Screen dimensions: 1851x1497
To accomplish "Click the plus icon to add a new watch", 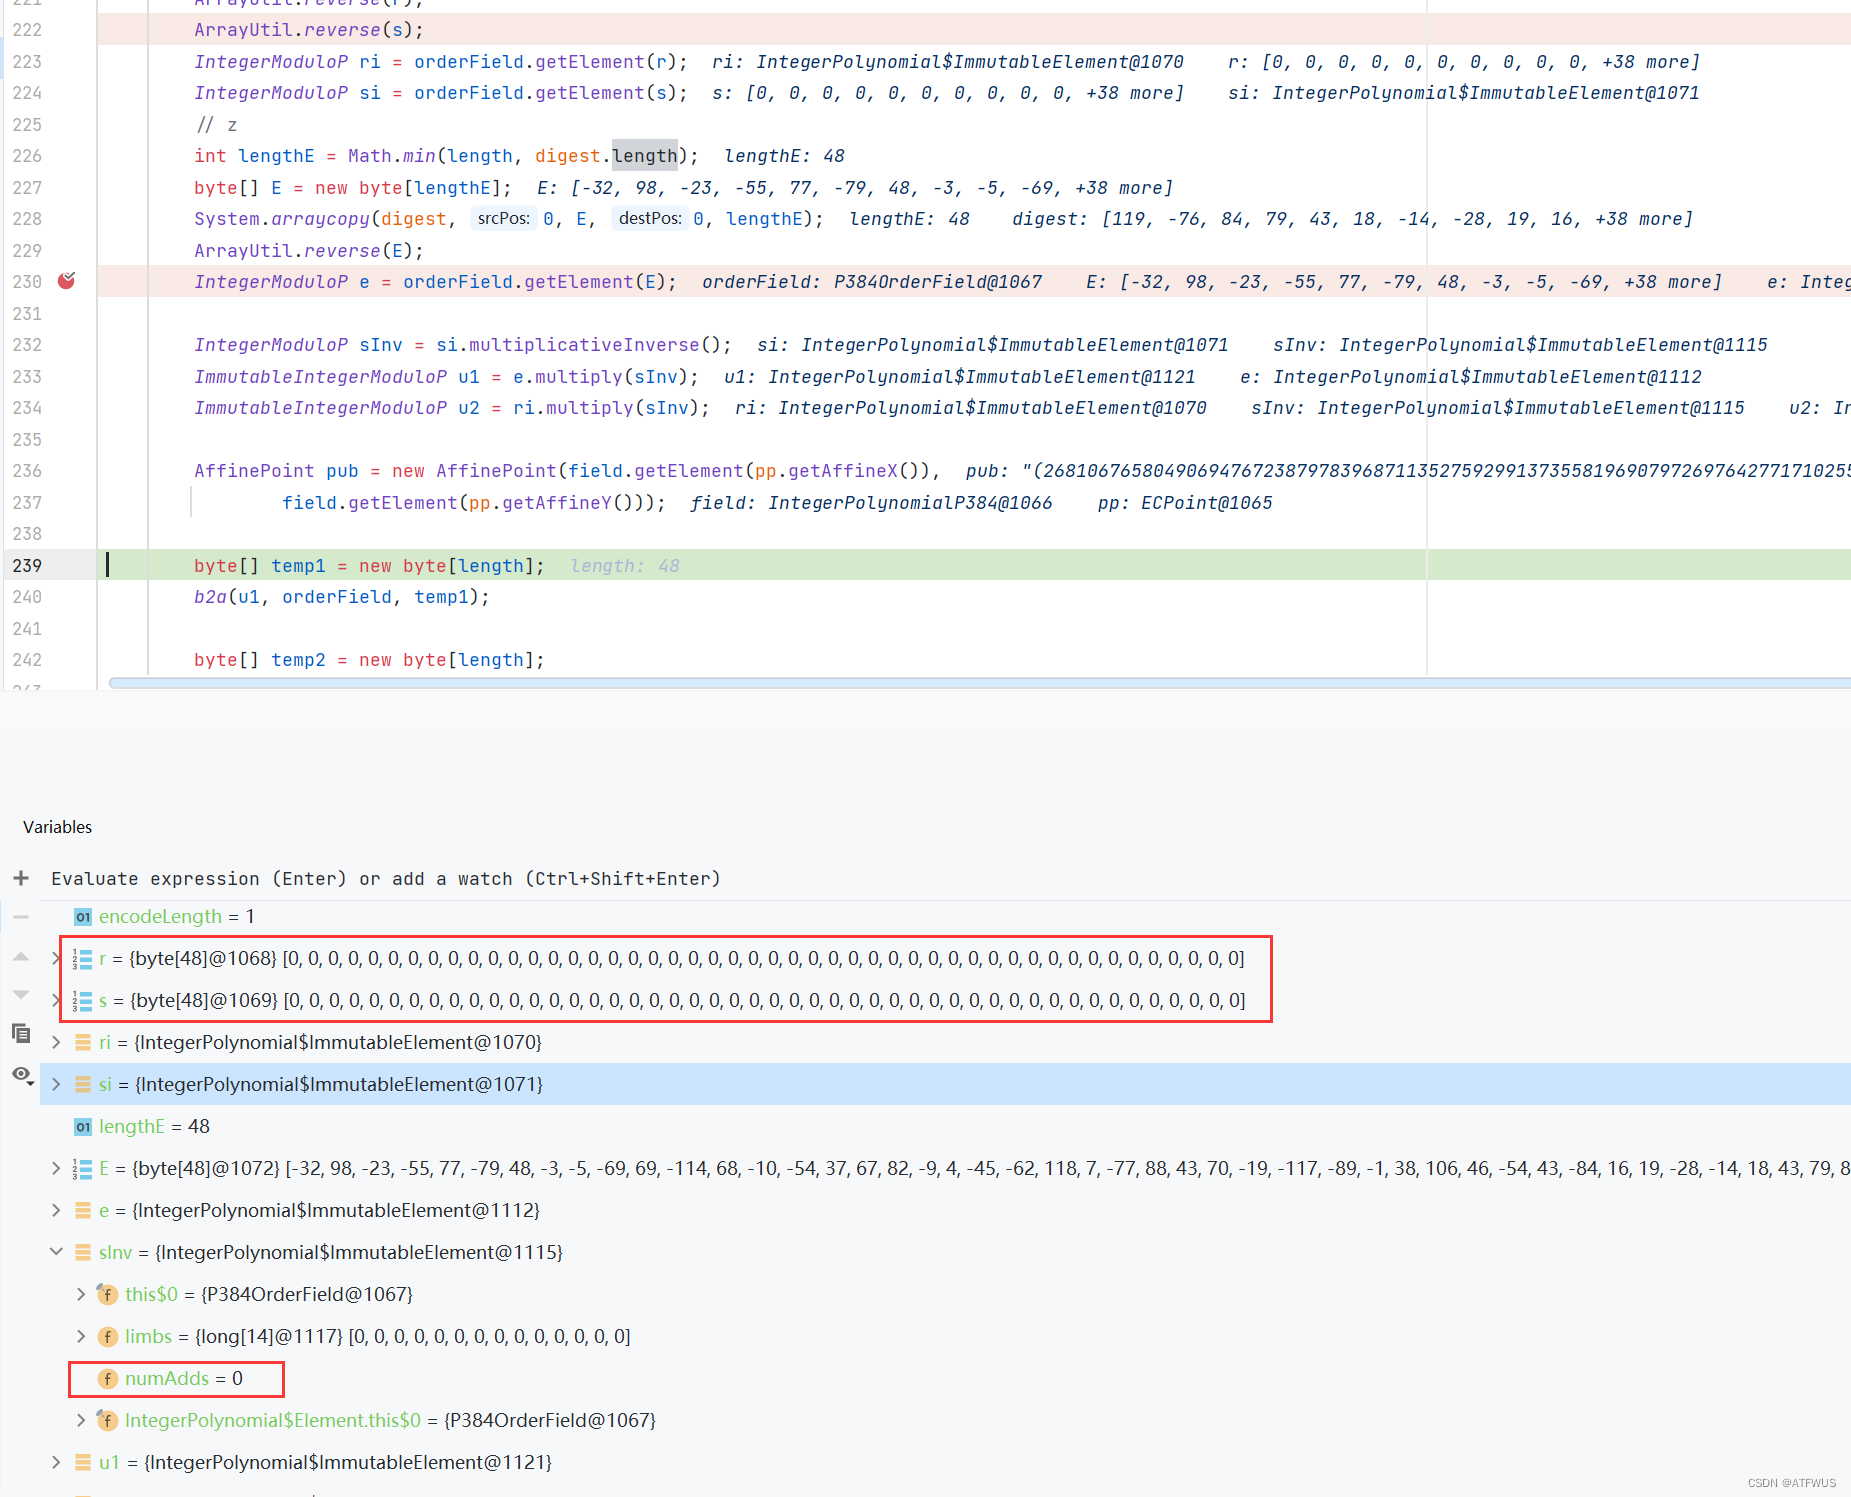I will (x=21, y=878).
